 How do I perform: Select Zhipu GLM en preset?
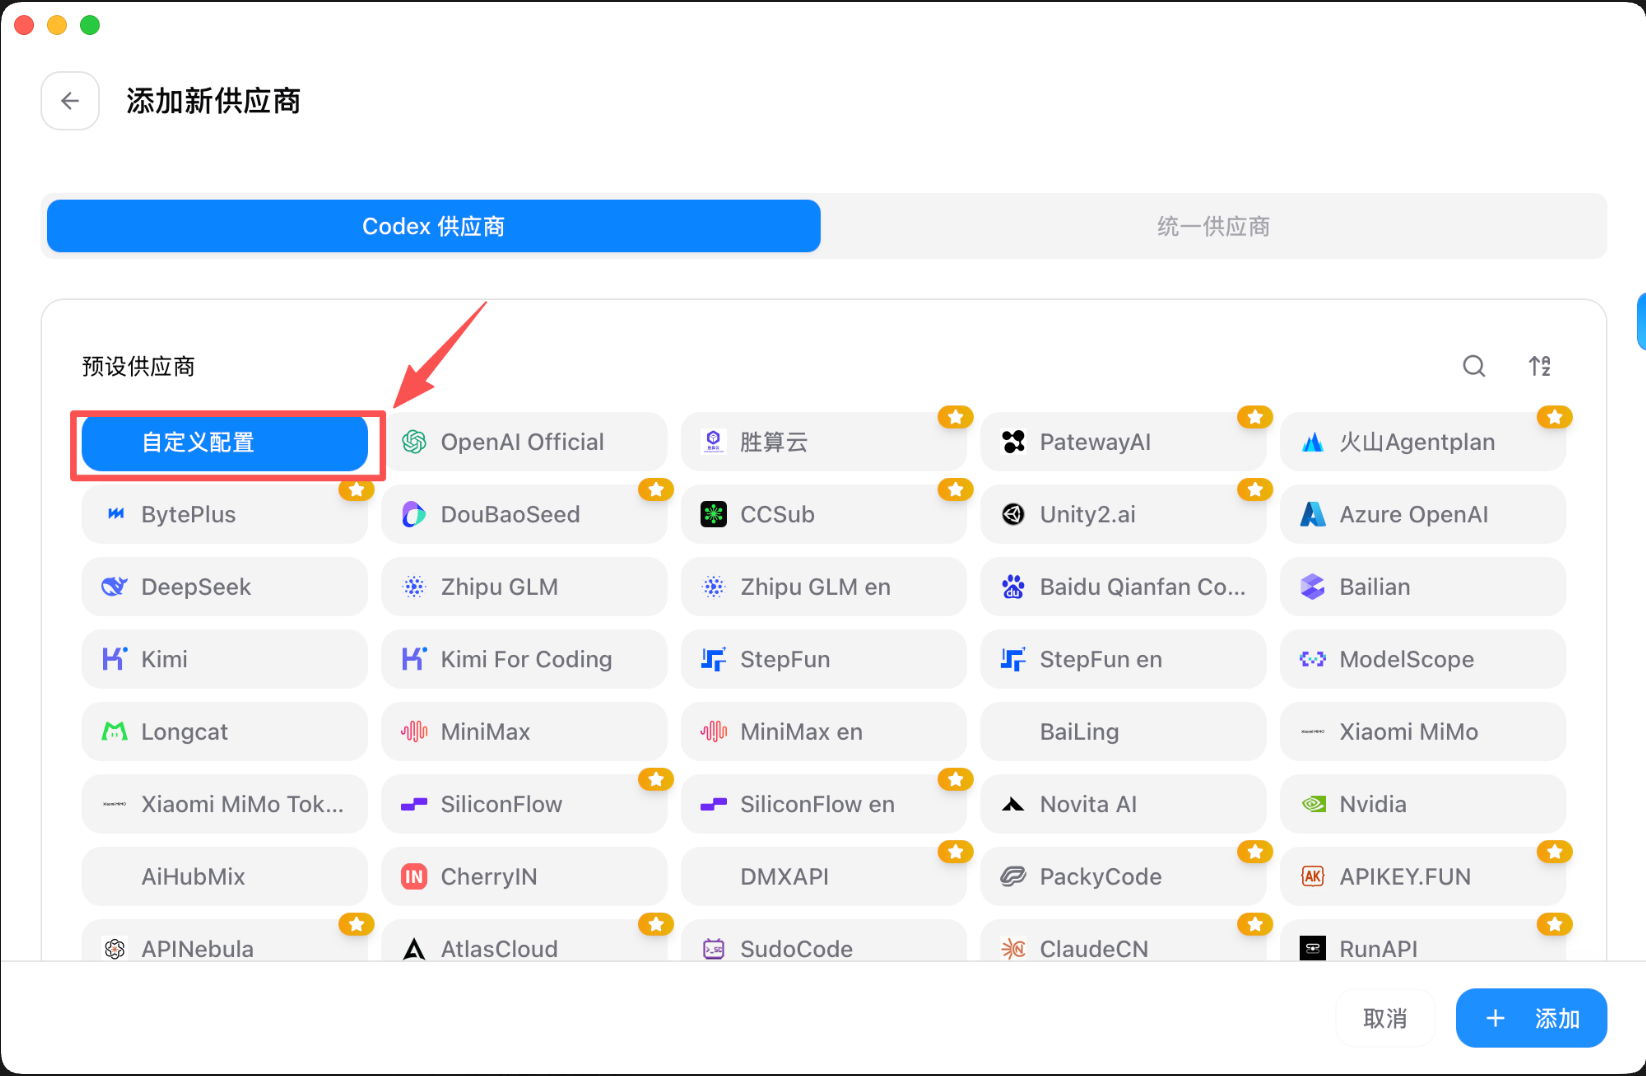coord(824,587)
